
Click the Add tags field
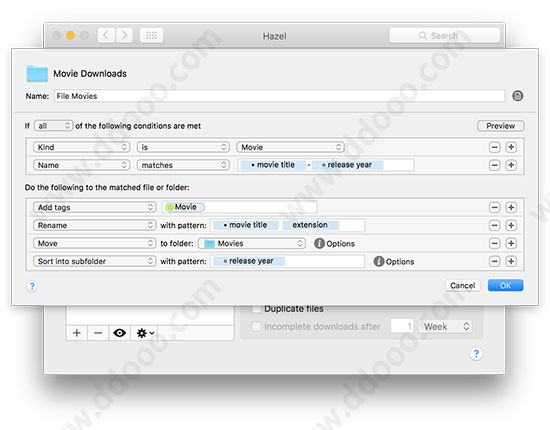point(240,207)
